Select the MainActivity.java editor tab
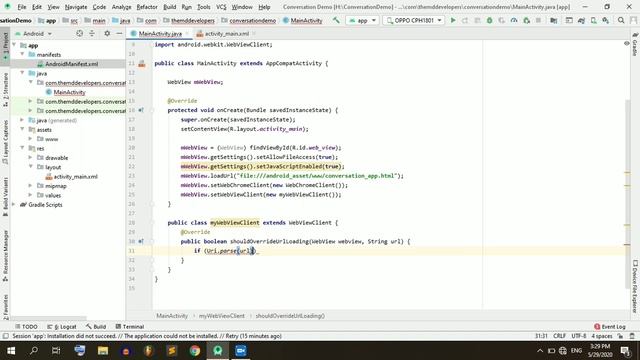Screen dimensions: 640x360 point(160,33)
